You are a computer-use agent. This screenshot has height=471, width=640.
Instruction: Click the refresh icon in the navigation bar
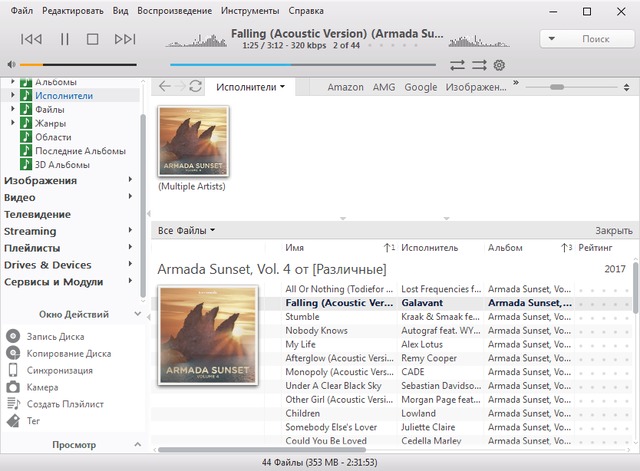pyautogui.click(x=196, y=87)
